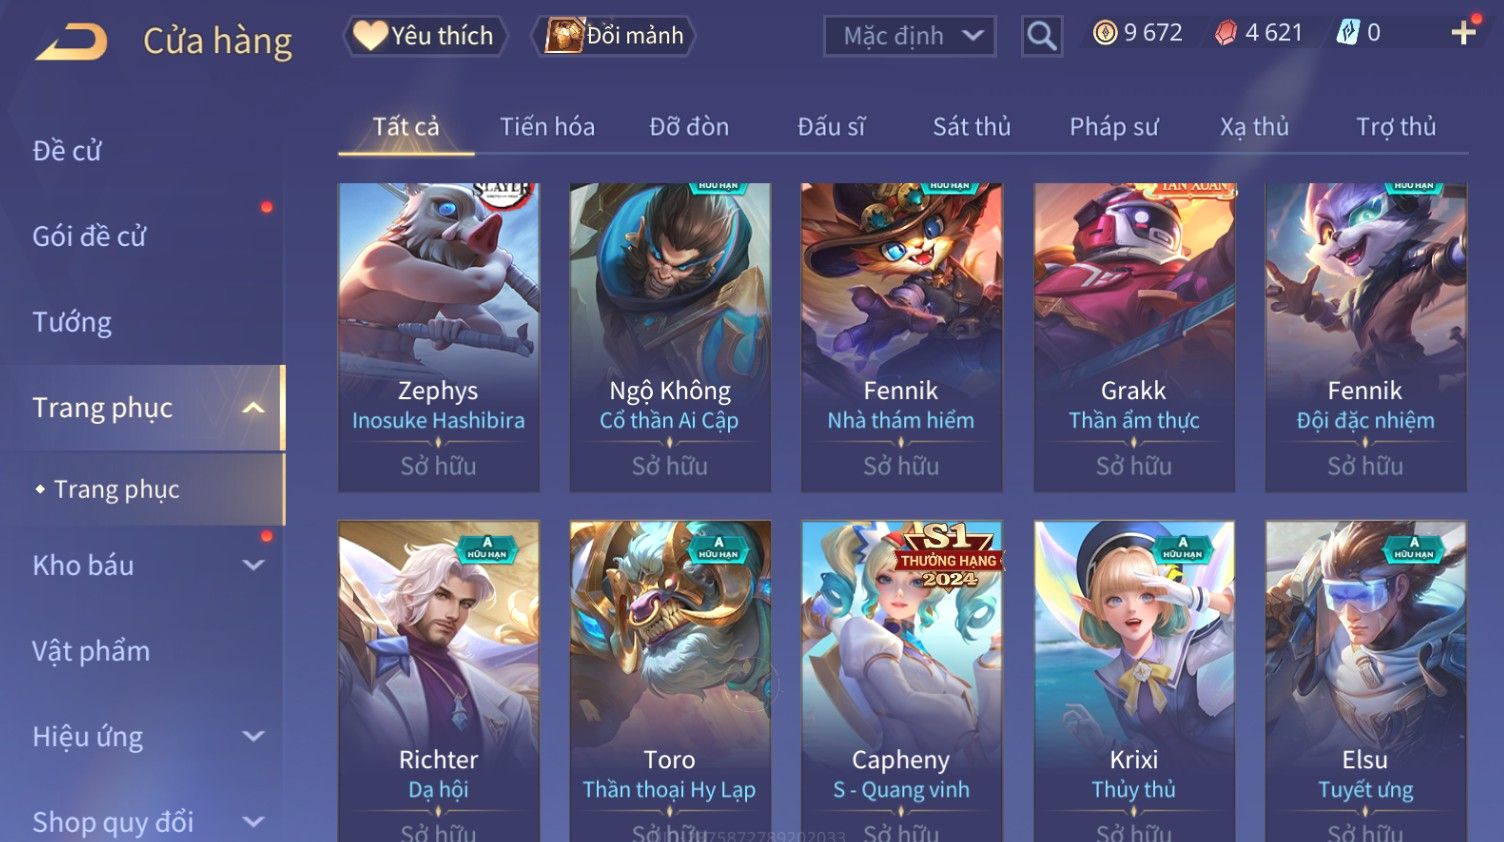The width and height of the screenshot is (1504, 842).
Task: Open the Mặc định sort dropdown
Action: click(x=910, y=37)
